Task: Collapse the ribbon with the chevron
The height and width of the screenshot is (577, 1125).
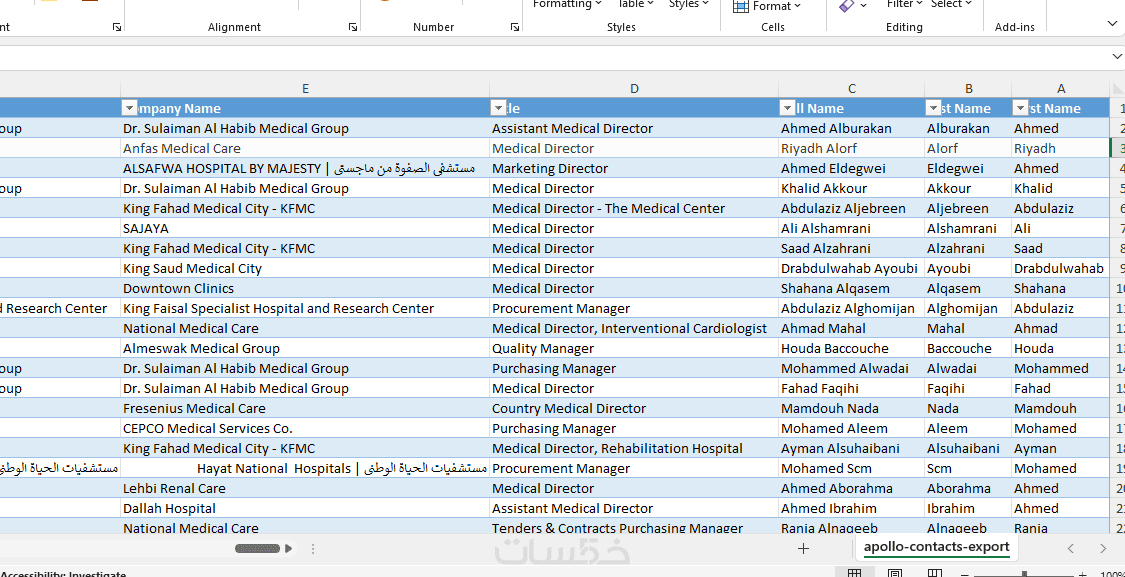Action: (1112, 24)
